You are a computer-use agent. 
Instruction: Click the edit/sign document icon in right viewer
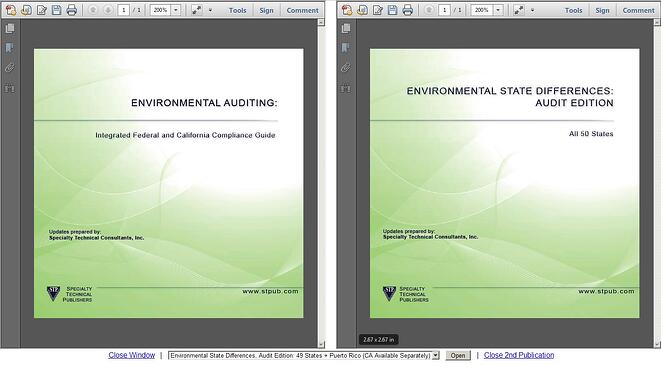377,10
